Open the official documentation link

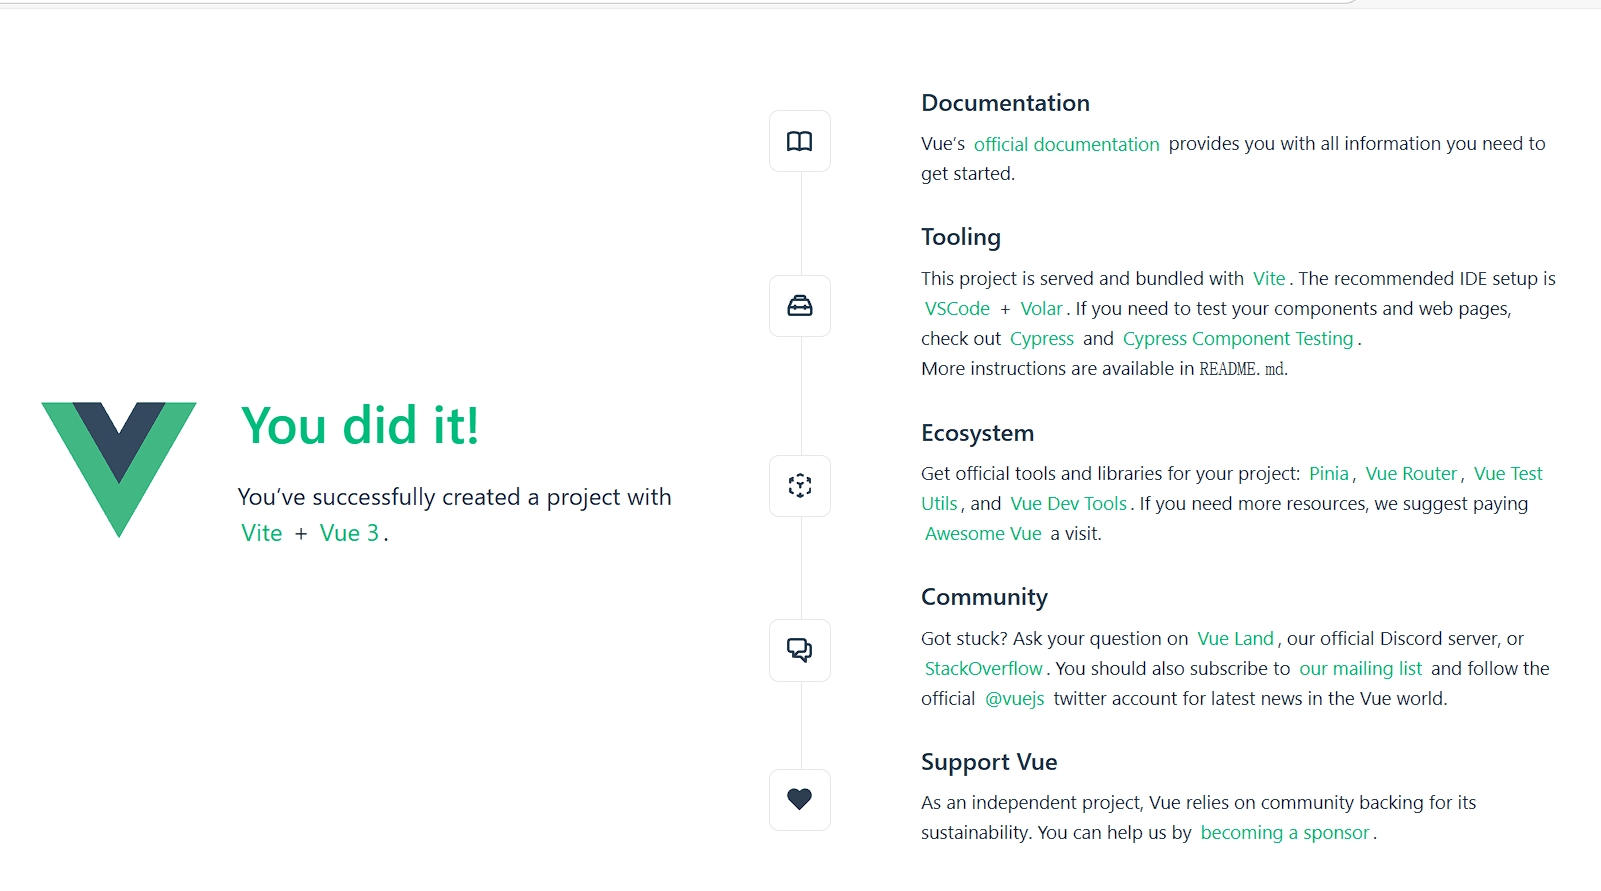pos(1066,144)
